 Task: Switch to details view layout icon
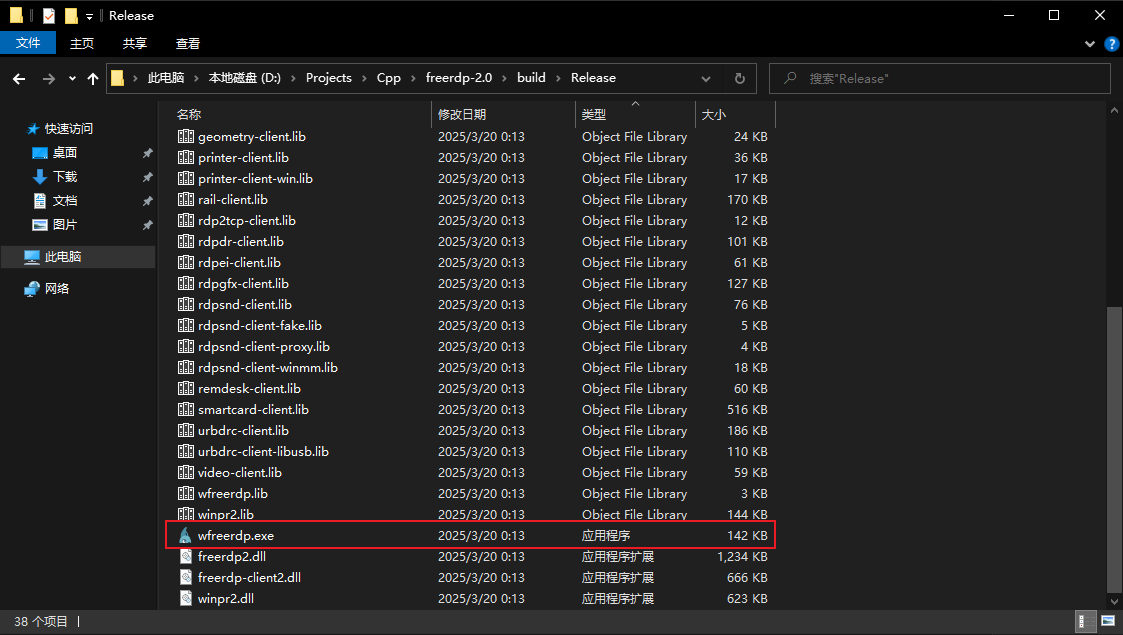tap(1085, 622)
